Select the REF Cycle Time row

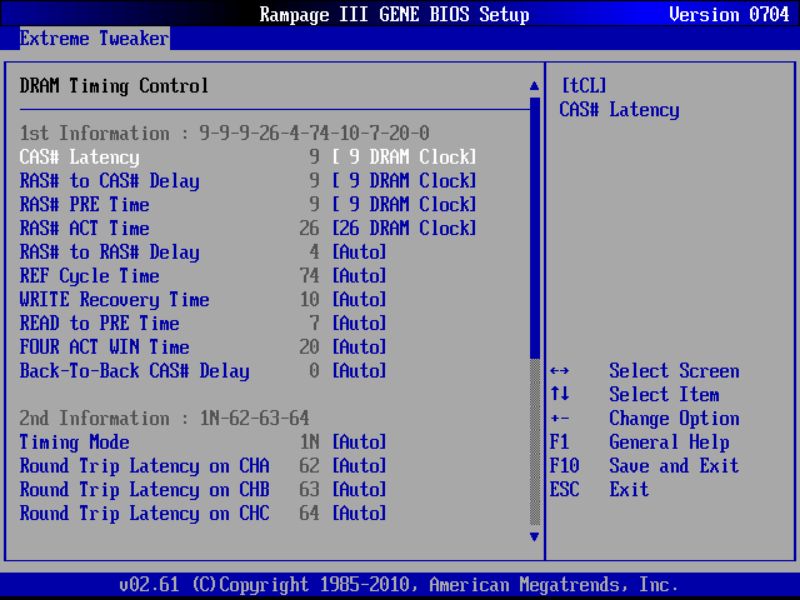tap(89, 276)
